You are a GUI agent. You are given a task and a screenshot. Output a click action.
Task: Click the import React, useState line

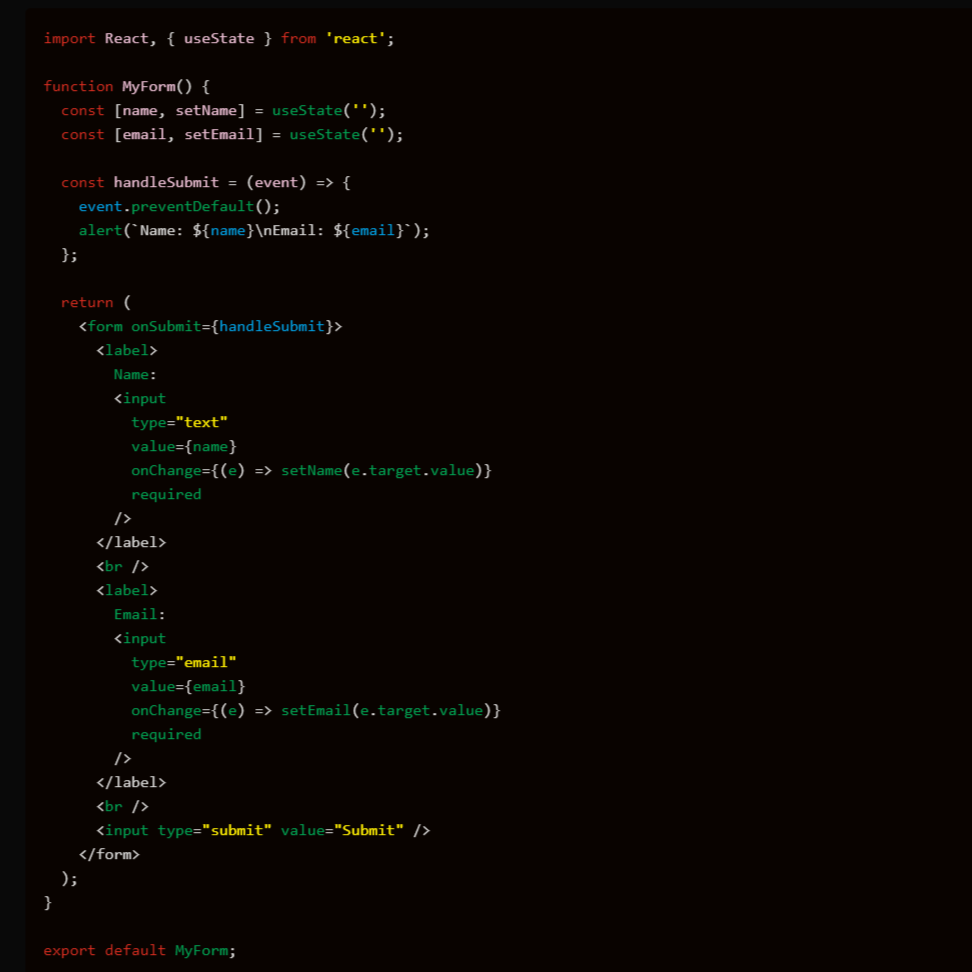[219, 38]
